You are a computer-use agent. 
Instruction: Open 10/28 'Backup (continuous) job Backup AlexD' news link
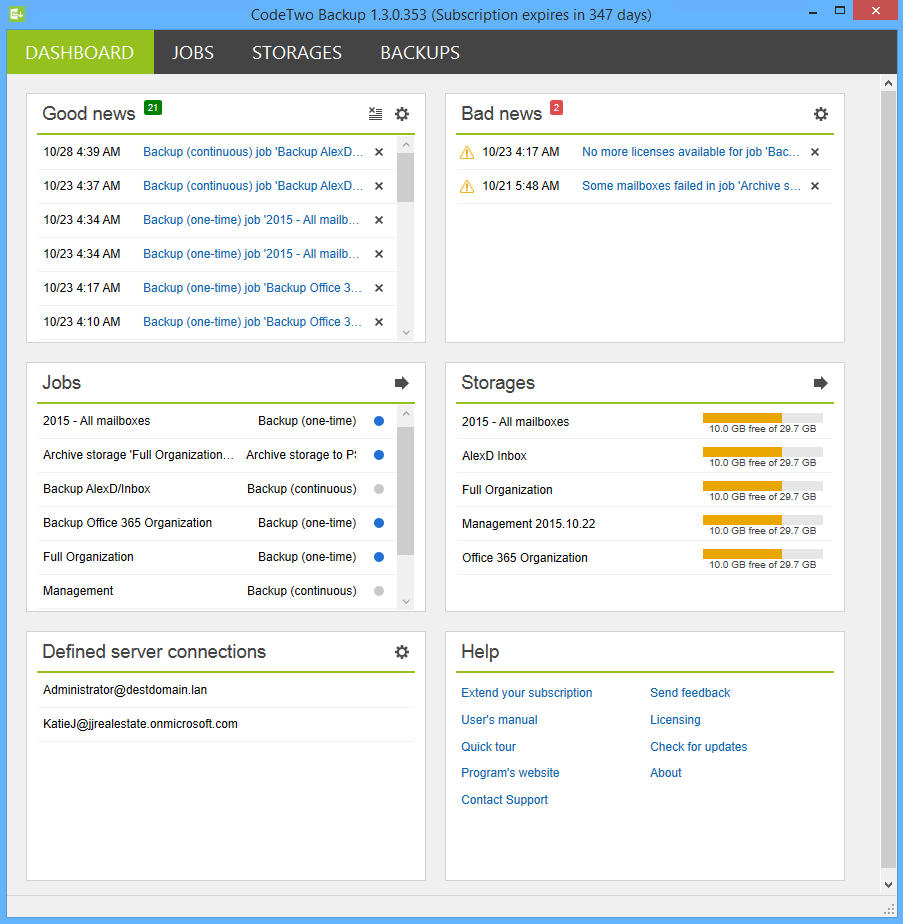tap(253, 152)
